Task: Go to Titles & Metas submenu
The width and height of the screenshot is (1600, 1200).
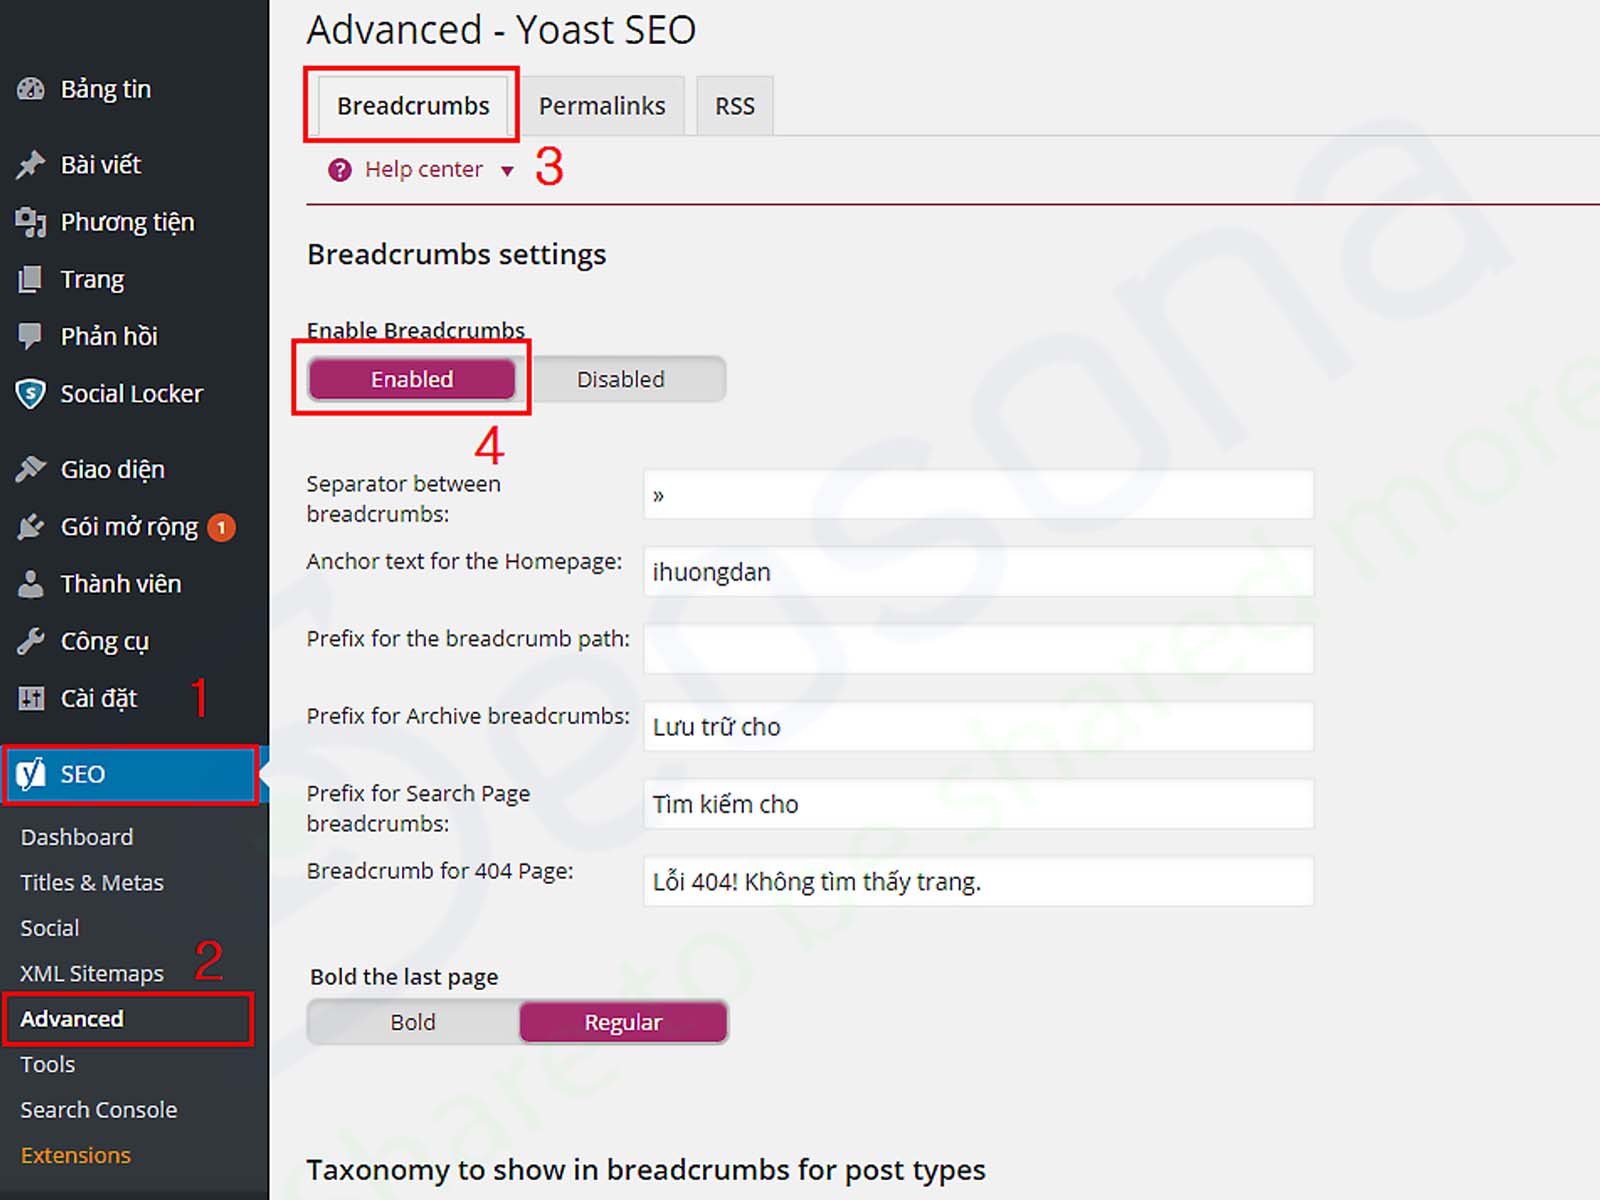Action: point(92,882)
